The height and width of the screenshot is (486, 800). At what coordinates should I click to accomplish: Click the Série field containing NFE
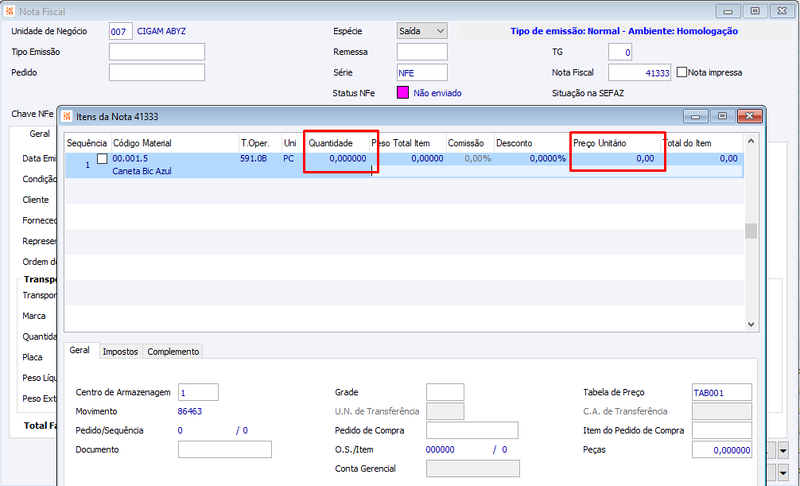pos(422,72)
